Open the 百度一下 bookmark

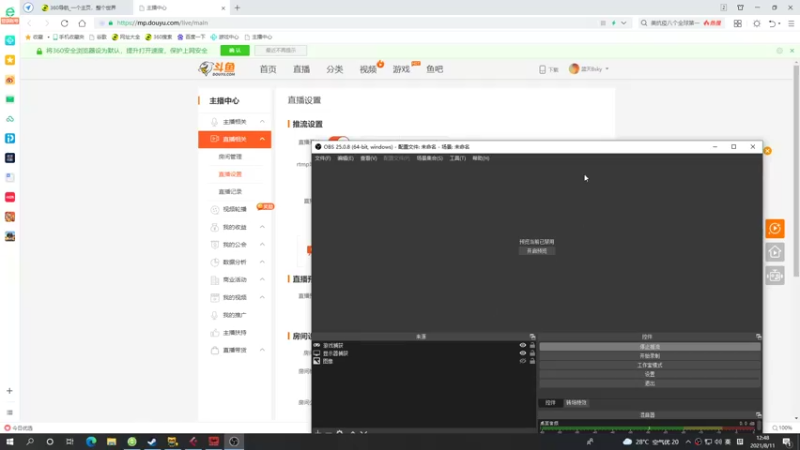(191, 37)
